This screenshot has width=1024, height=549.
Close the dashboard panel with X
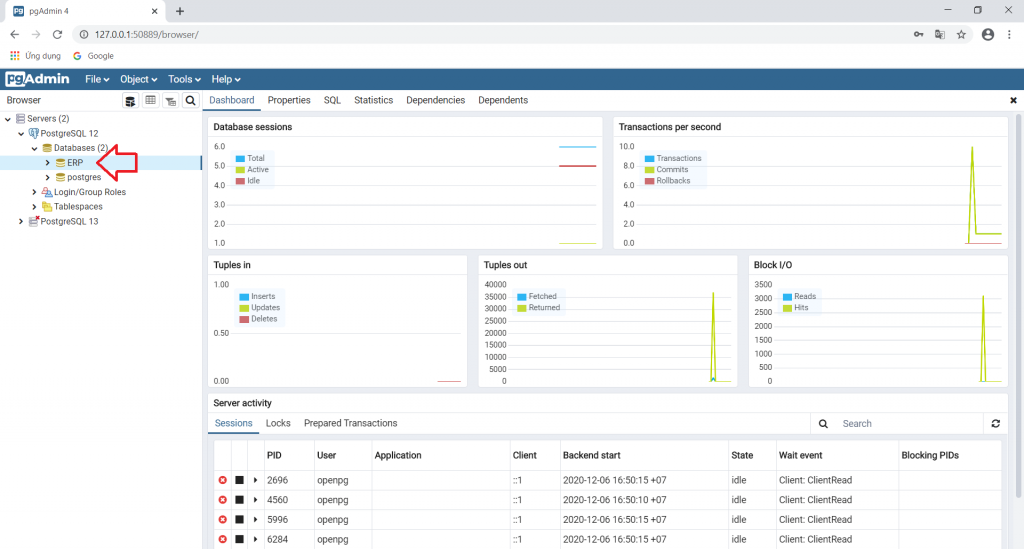pos(1013,101)
